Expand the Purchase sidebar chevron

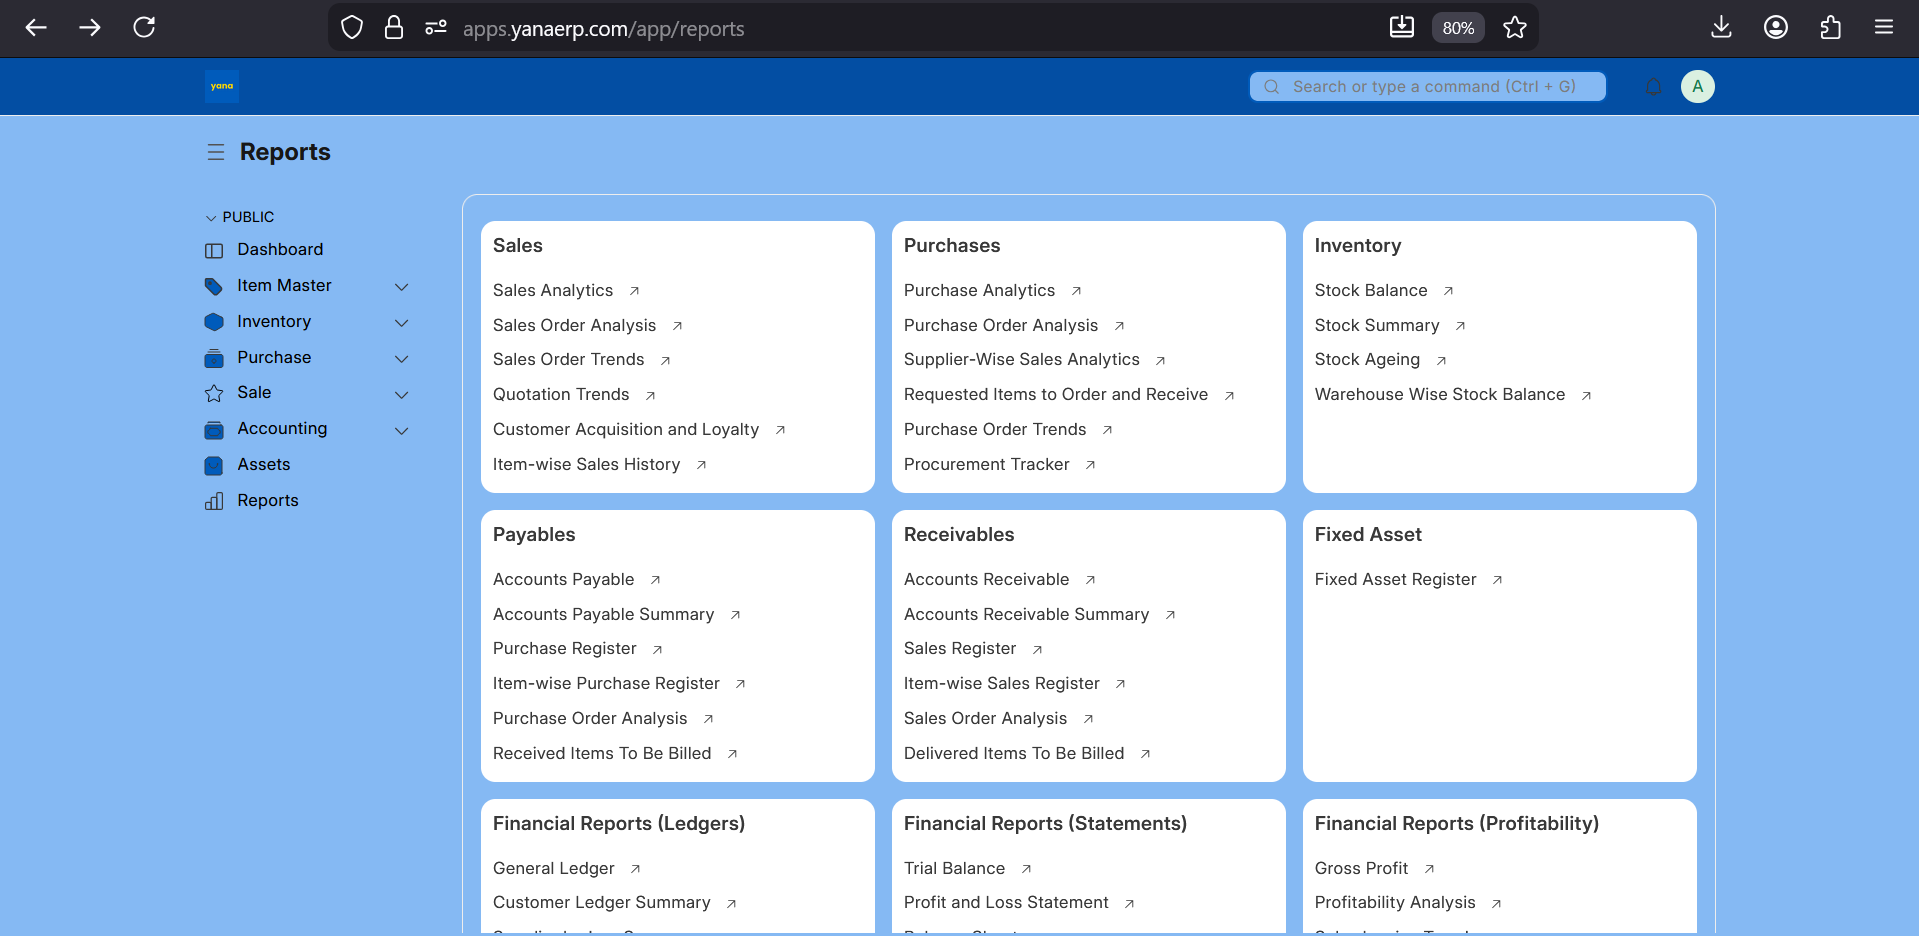402,359
